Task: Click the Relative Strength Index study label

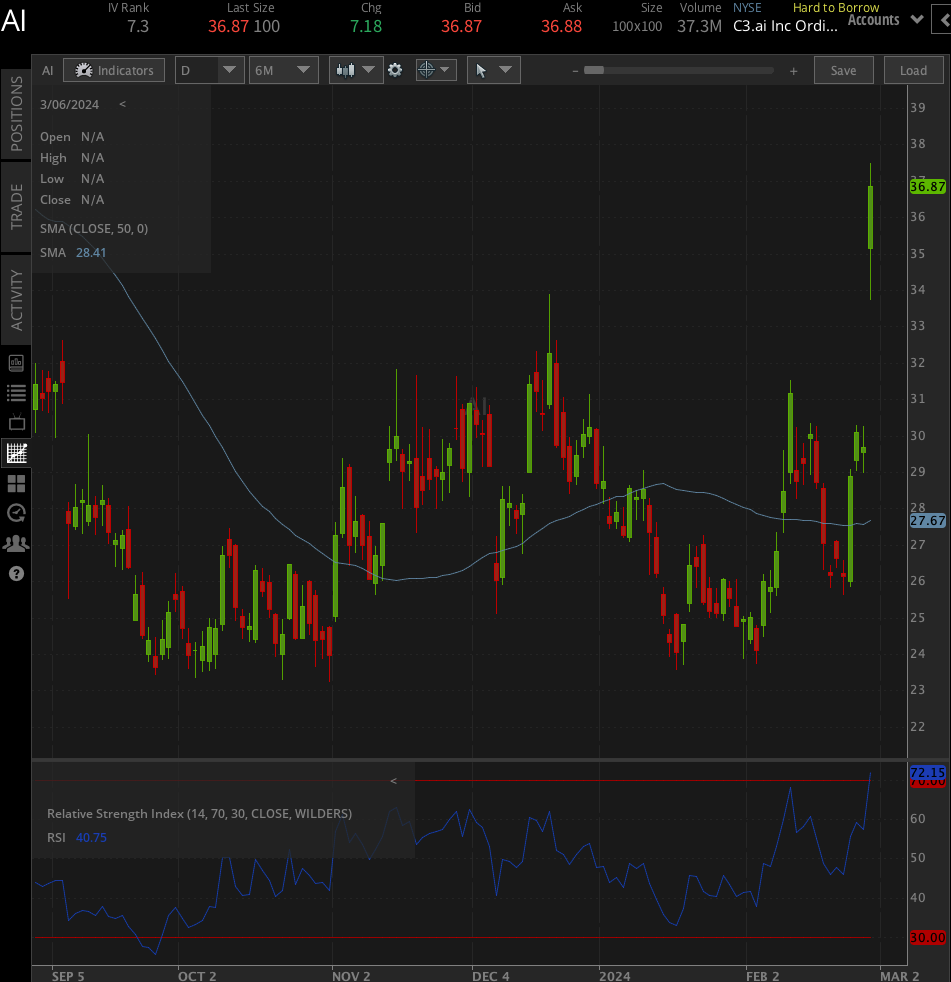Action: click(x=199, y=814)
